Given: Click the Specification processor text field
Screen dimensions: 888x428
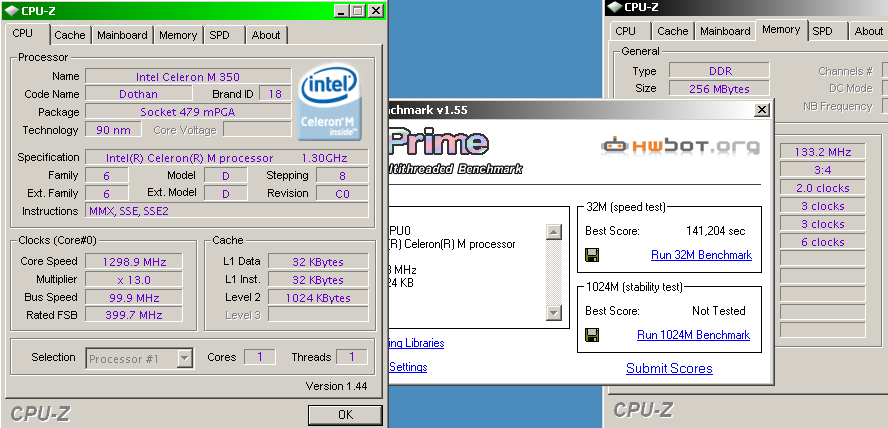Looking at the screenshot, I should [x=227, y=158].
